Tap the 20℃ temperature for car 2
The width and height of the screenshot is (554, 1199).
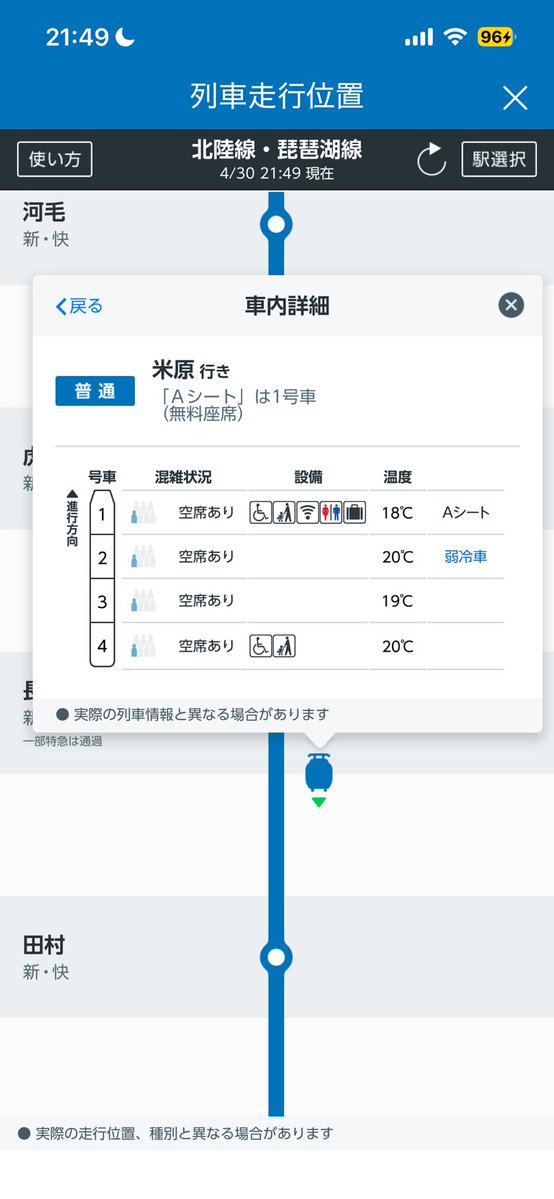pos(398,557)
